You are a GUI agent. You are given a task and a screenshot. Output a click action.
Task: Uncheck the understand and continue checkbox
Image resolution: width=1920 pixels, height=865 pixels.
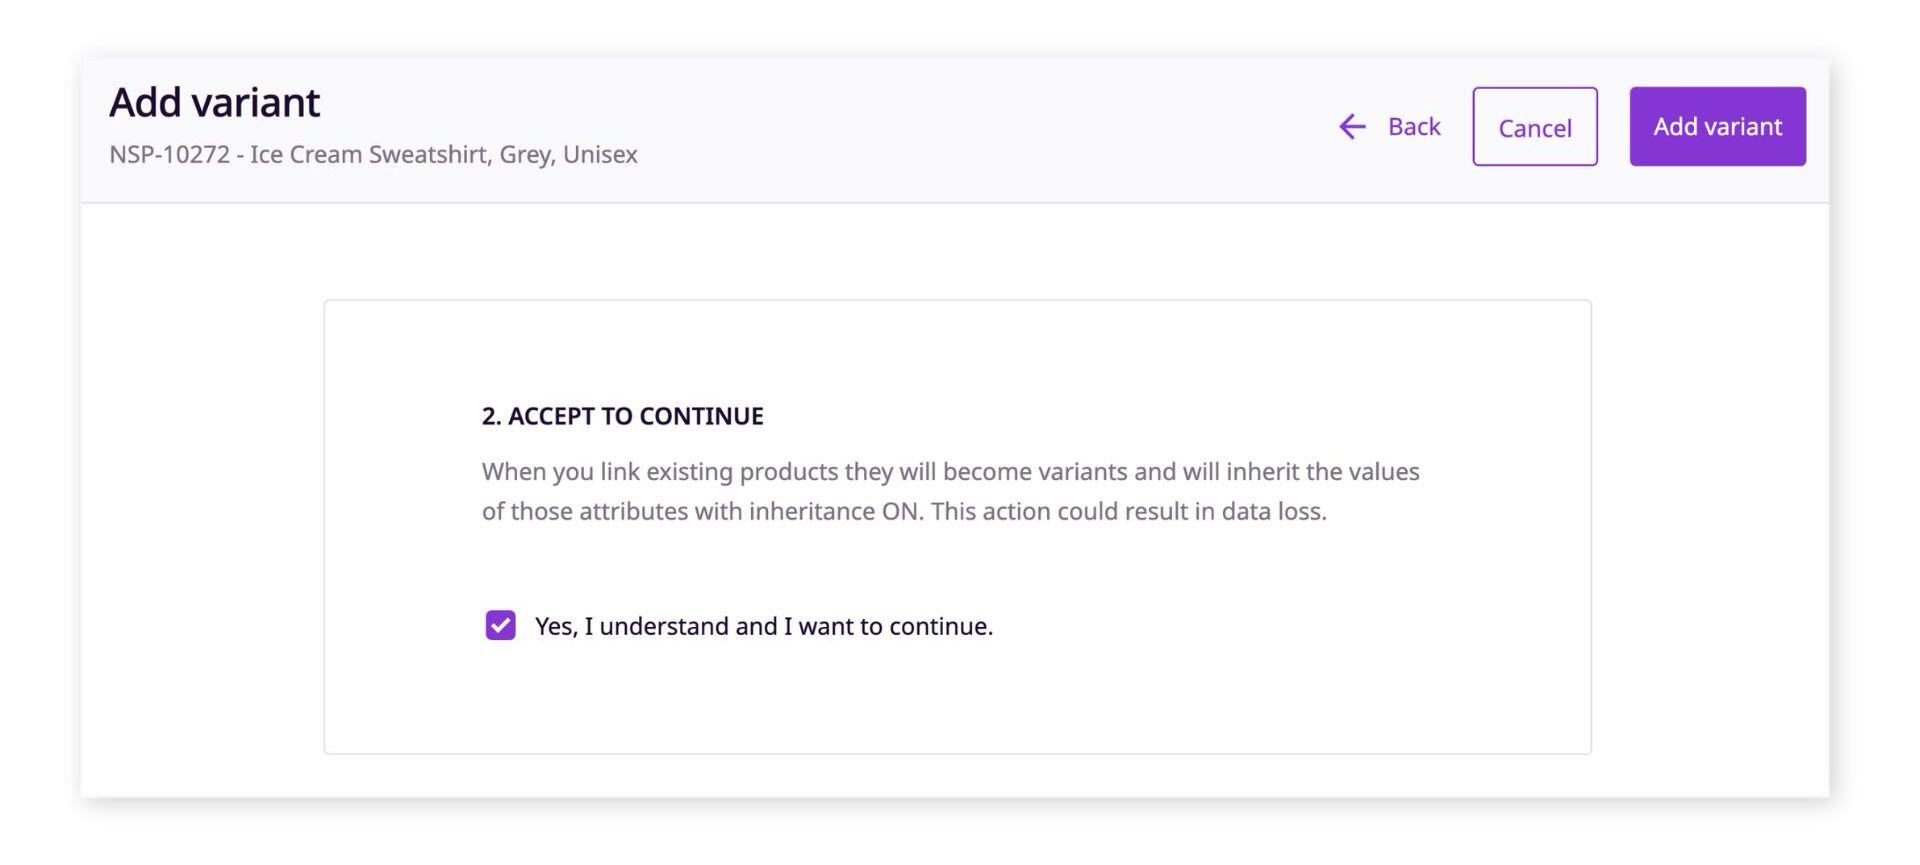pos(500,626)
